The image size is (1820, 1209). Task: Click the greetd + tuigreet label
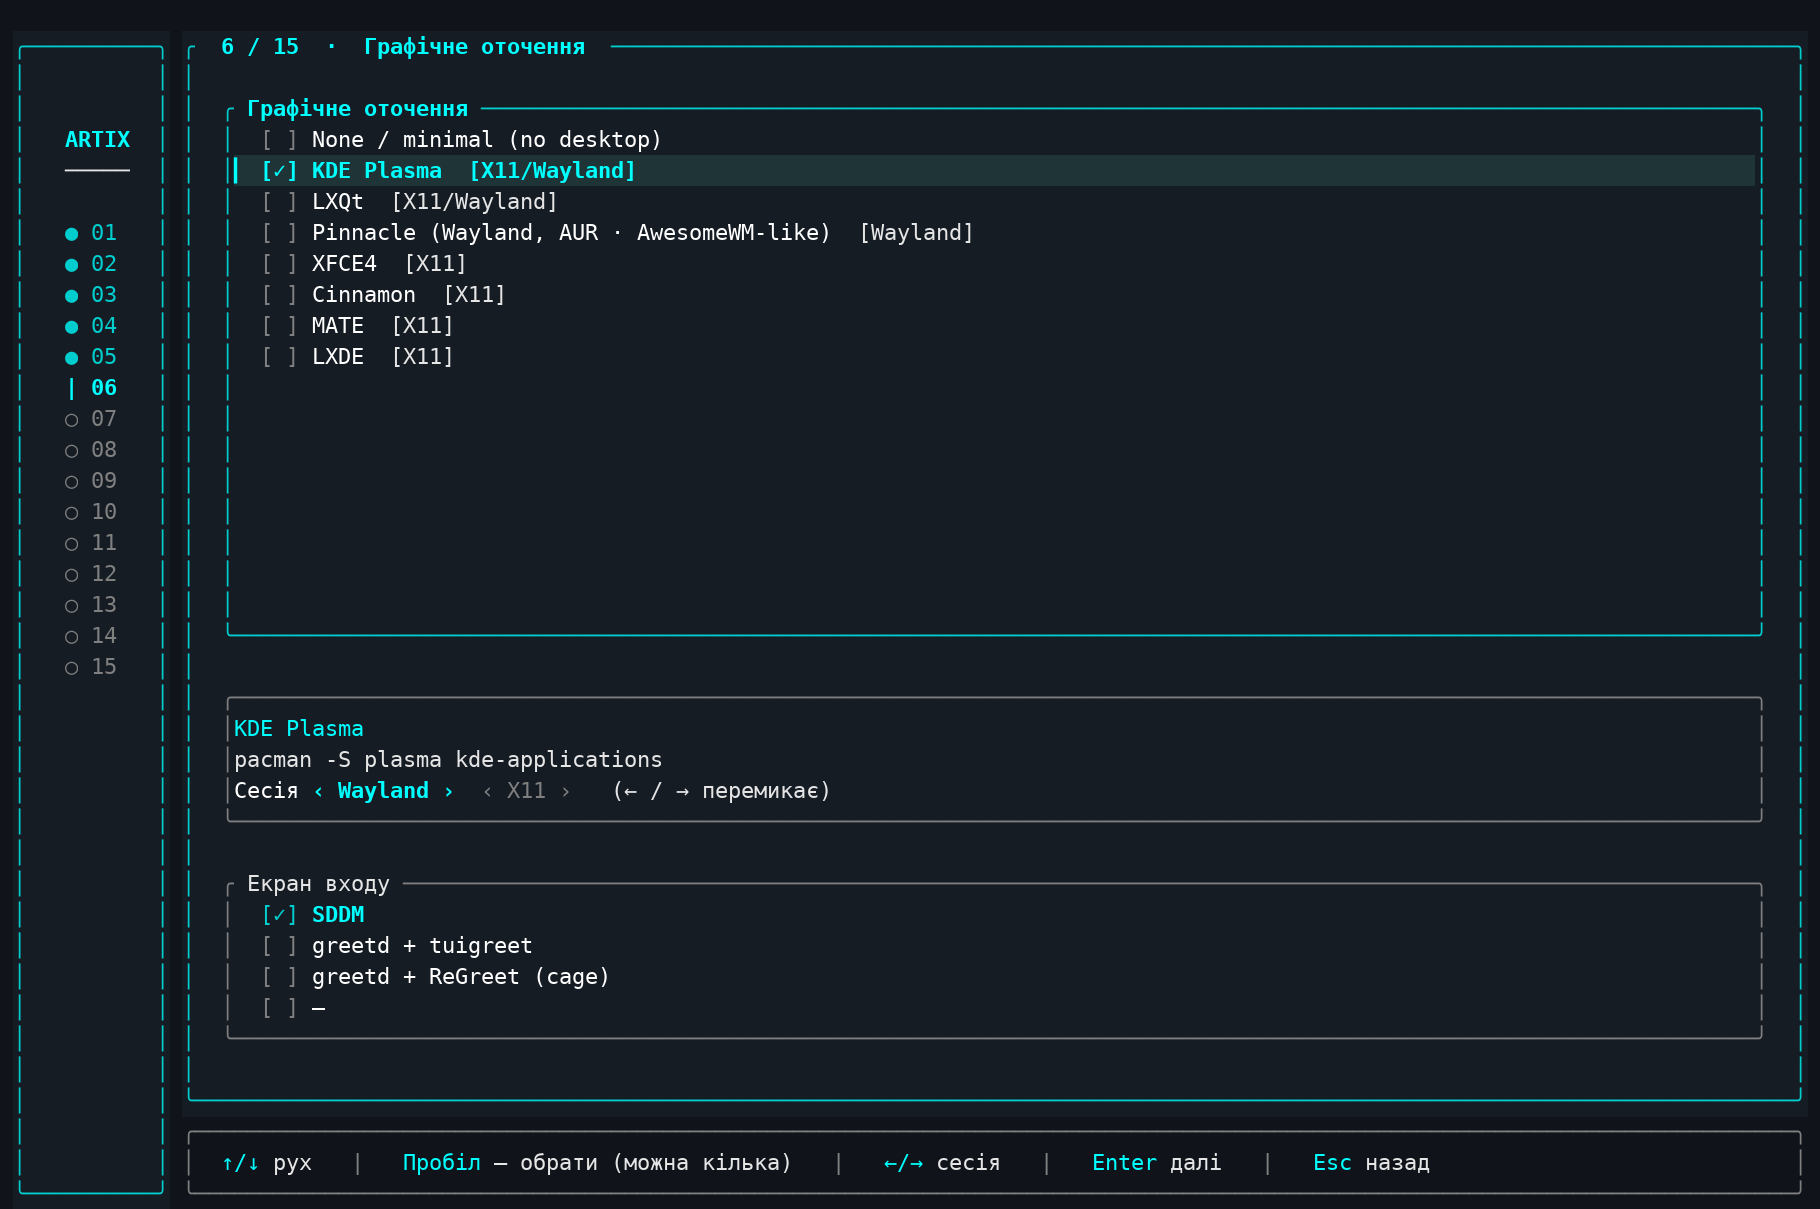tap(422, 946)
